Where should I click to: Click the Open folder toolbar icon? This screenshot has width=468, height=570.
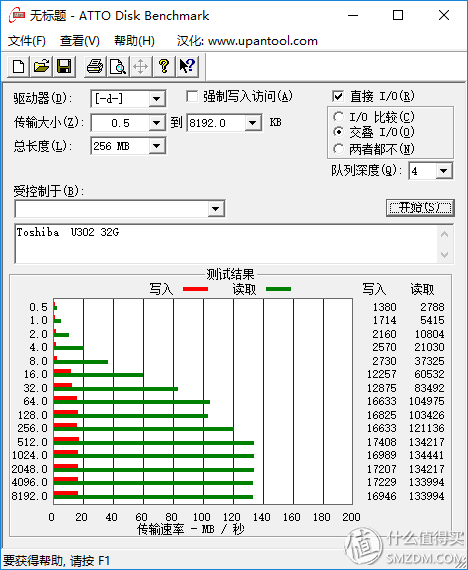pyautogui.click(x=41, y=67)
